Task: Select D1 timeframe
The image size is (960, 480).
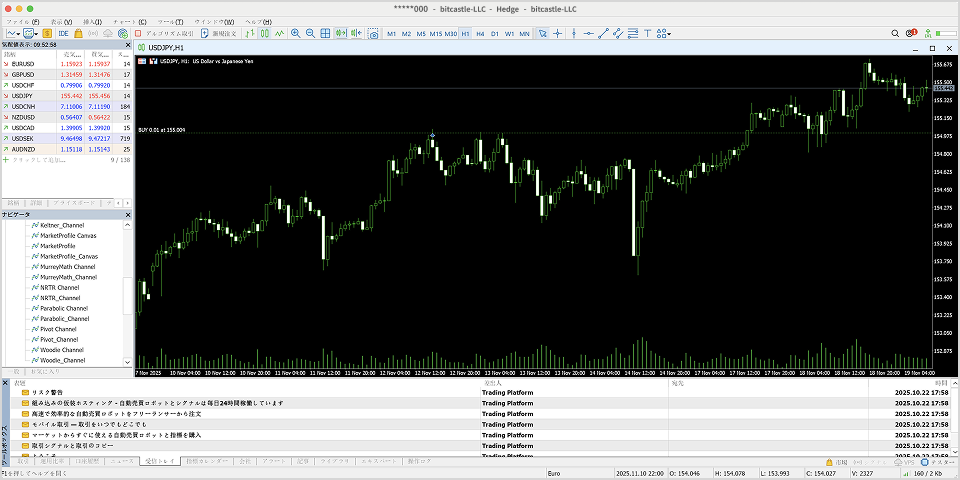Action: point(495,34)
